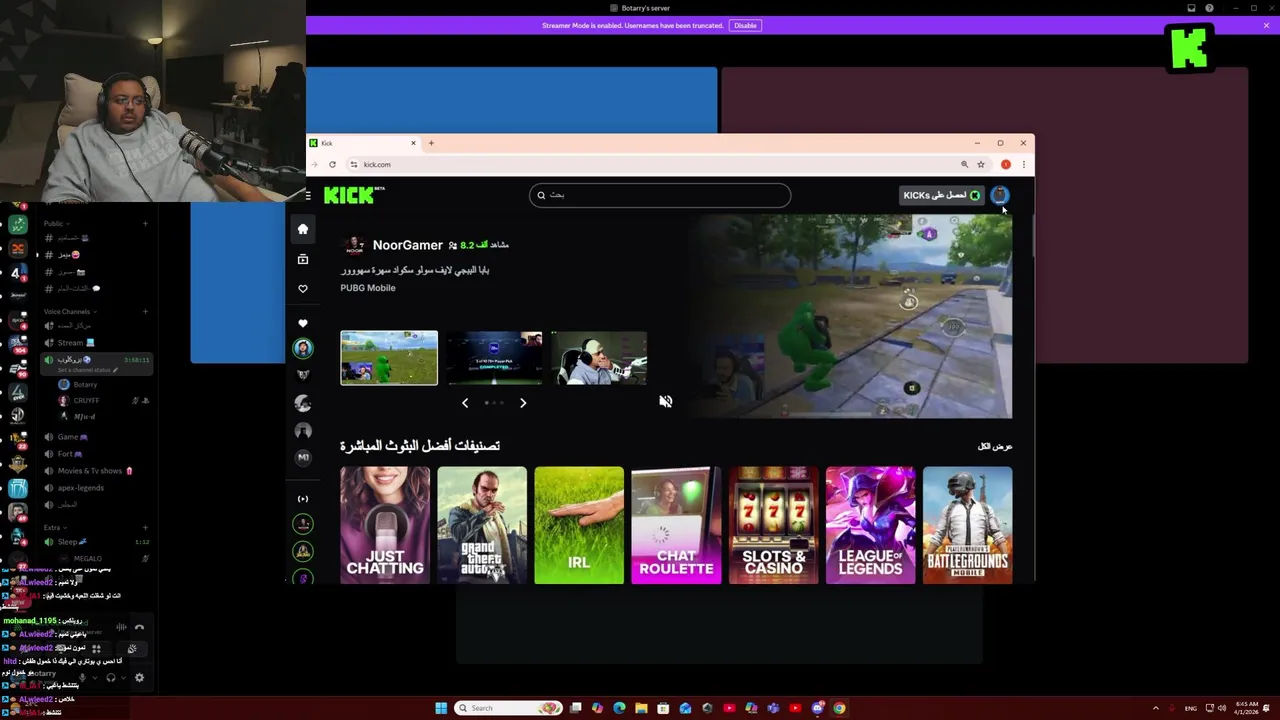Show hidden system tray icons
The width and height of the screenshot is (1280, 720).
pos(1156,708)
